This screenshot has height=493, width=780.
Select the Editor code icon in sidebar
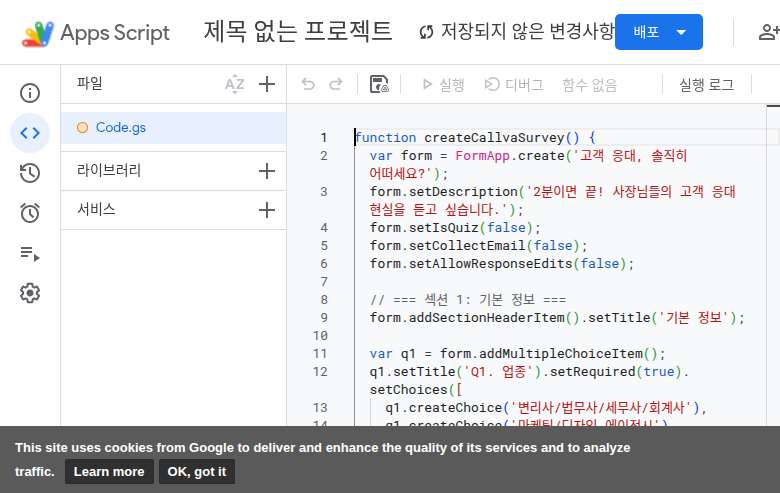click(30, 133)
